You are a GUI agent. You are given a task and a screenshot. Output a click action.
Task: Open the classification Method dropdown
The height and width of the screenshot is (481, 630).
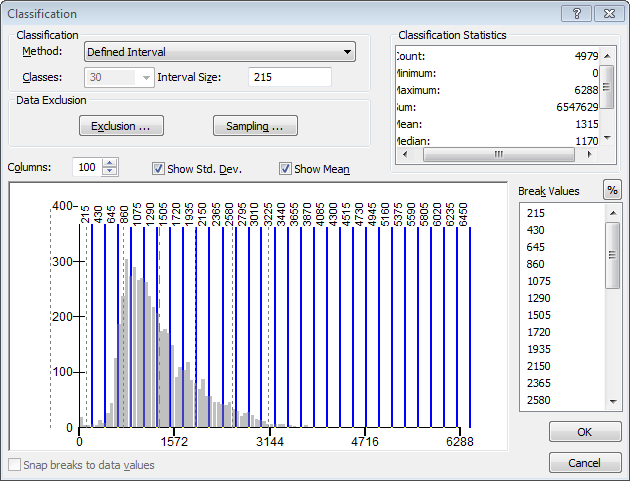pos(219,52)
